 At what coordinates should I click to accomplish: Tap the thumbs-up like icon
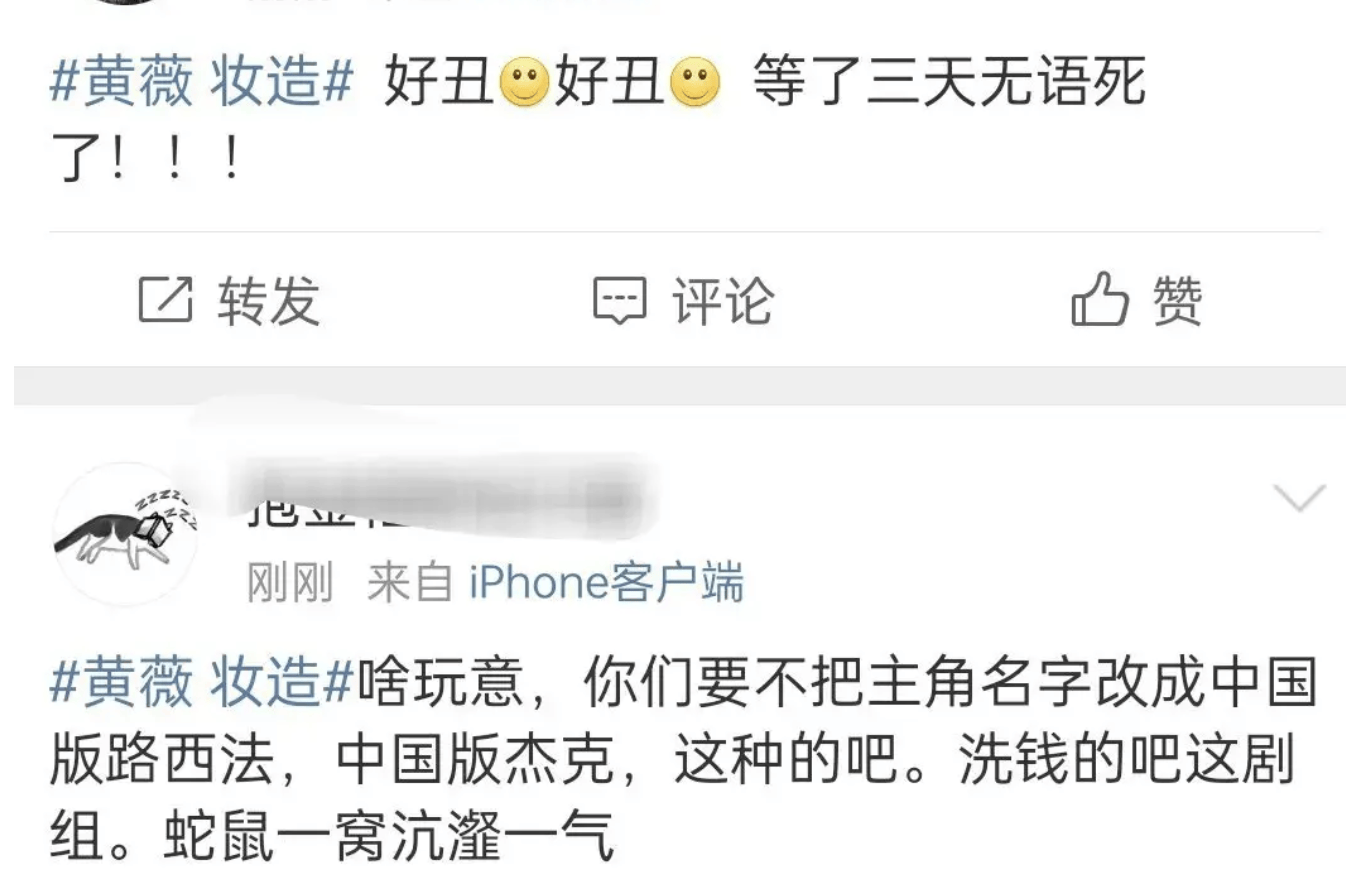[x=1100, y=299]
